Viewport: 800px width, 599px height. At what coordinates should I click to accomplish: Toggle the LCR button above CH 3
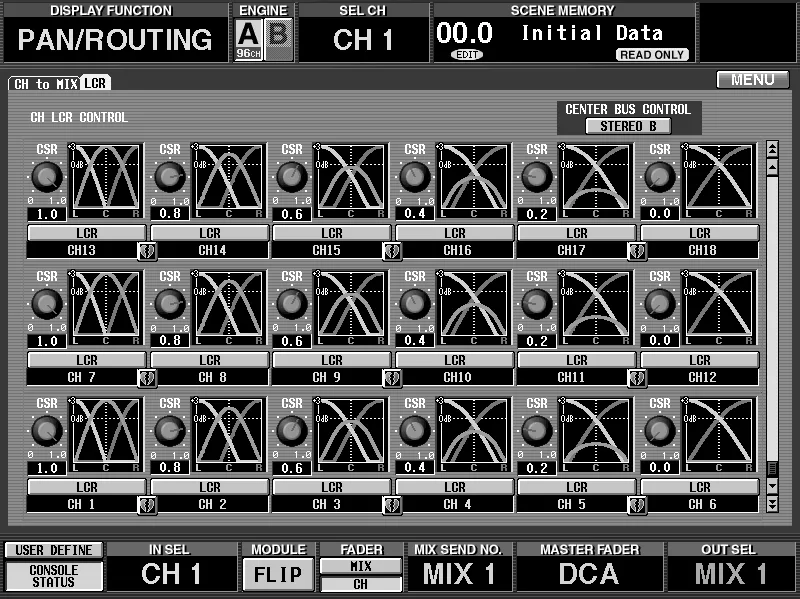[332, 487]
